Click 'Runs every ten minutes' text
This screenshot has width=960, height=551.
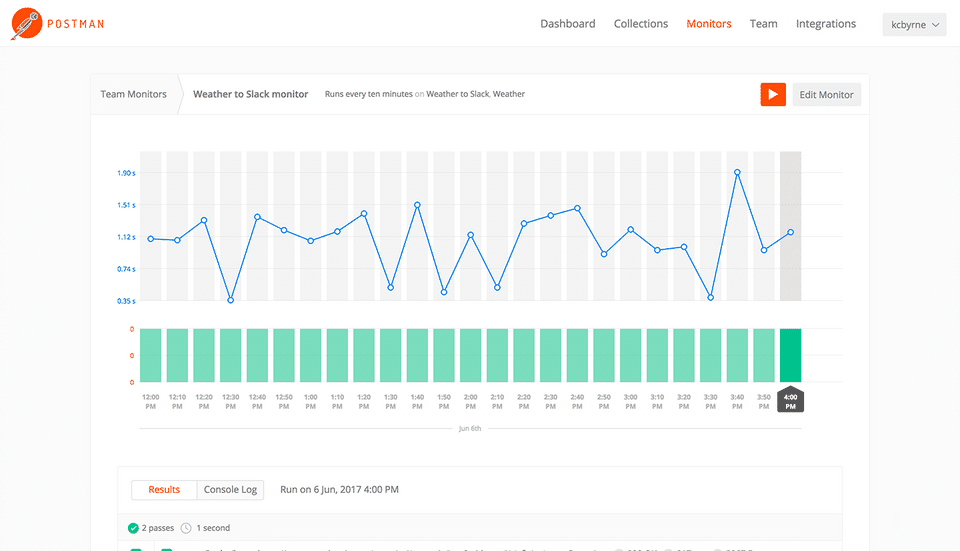pyautogui.click(x=369, y=94)
